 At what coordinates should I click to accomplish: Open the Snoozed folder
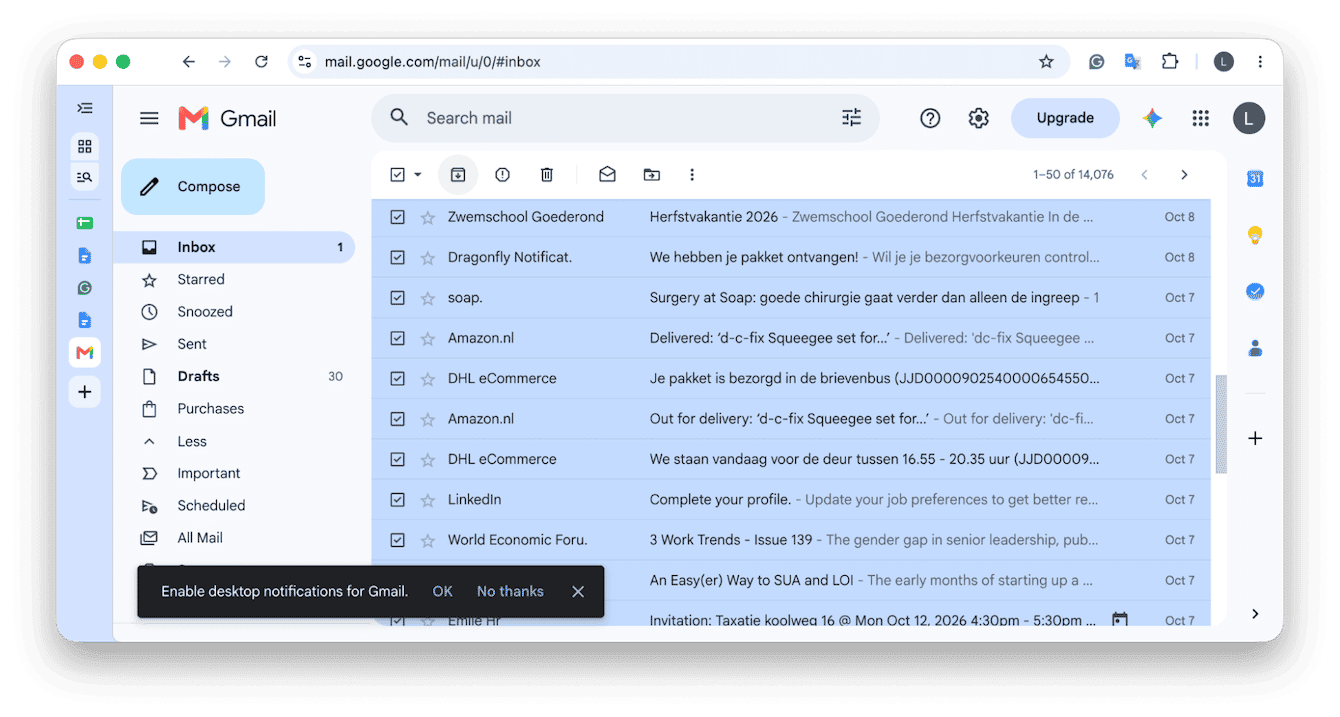click(x=234, y=312)
